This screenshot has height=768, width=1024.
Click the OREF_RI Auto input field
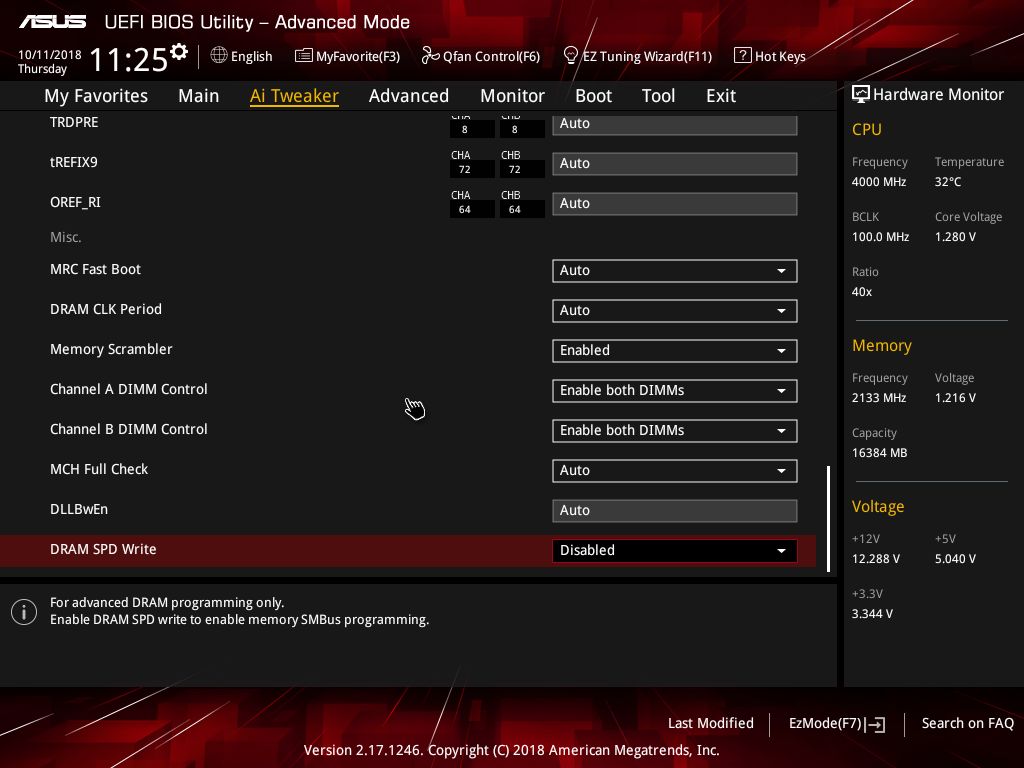[675, 203]
